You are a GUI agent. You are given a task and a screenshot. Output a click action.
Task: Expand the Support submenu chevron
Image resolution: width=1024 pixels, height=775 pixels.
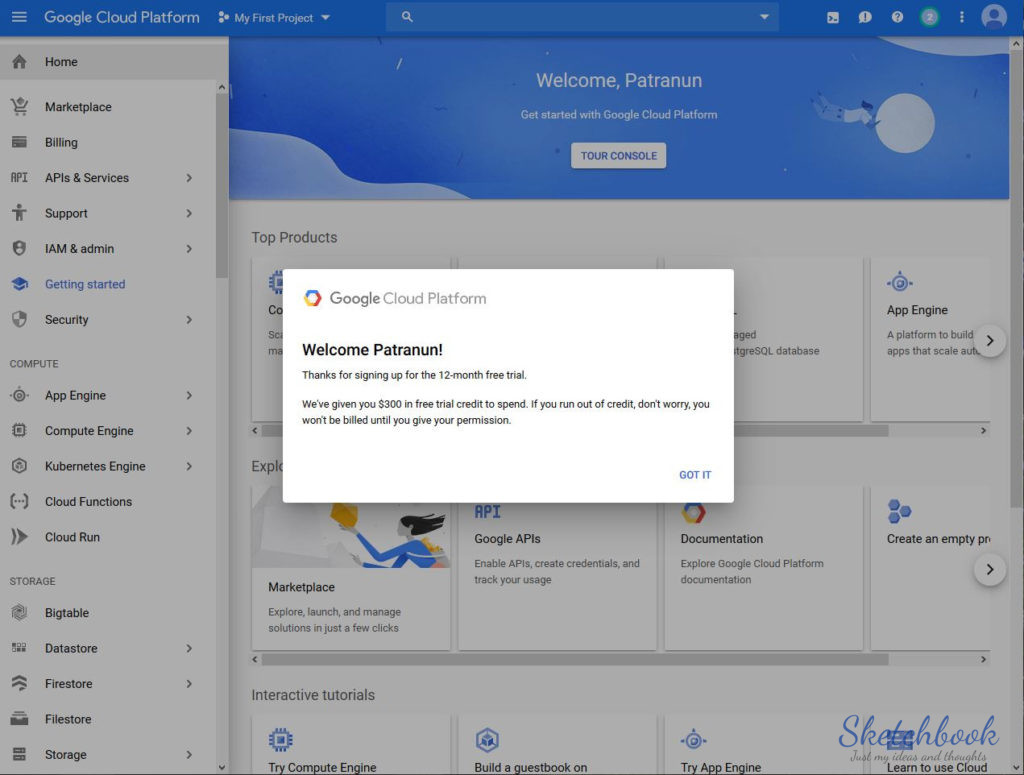tap(189, 214)
